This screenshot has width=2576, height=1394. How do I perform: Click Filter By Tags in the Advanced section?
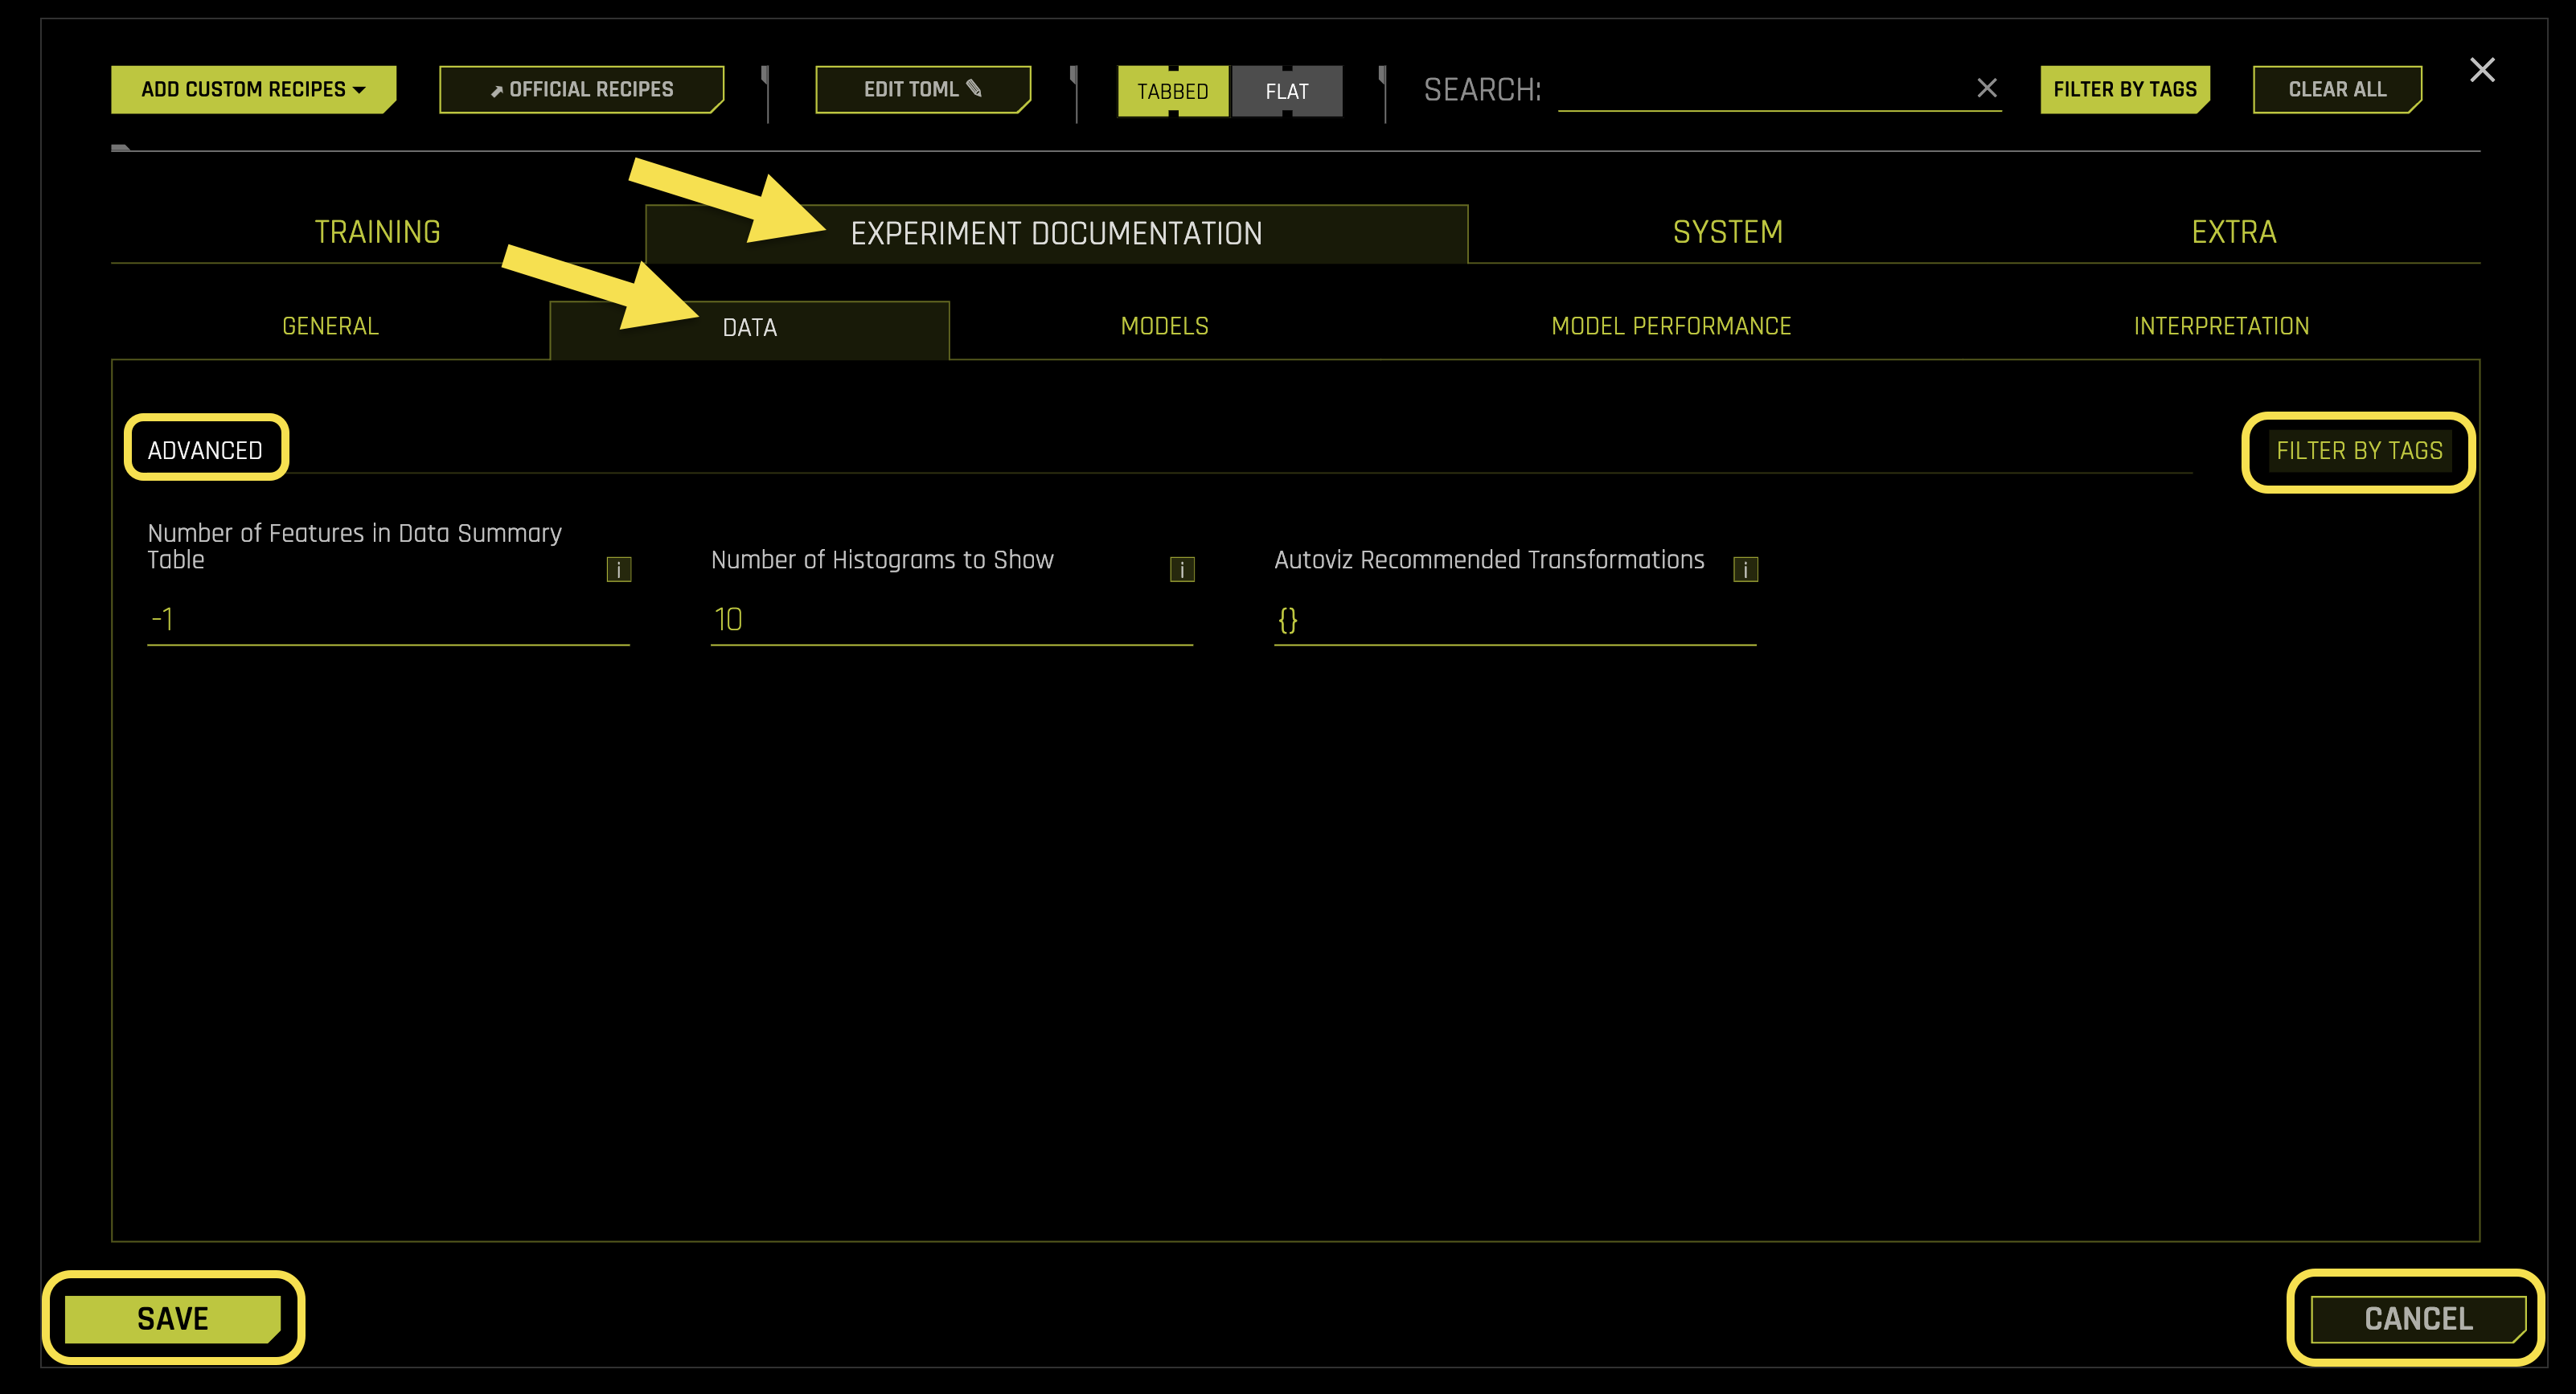tap(2359, 450)
